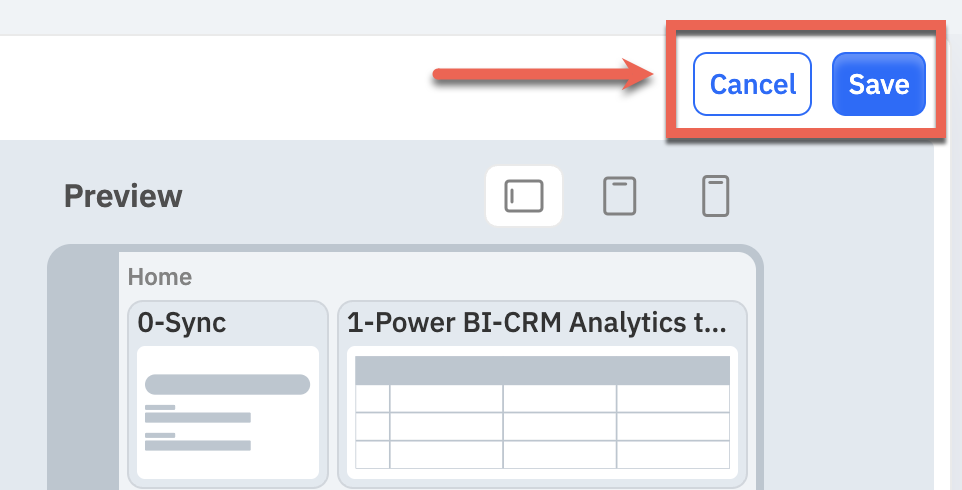
Task: Switch preview to mobile phone icon
Action: tap(715, 196)
